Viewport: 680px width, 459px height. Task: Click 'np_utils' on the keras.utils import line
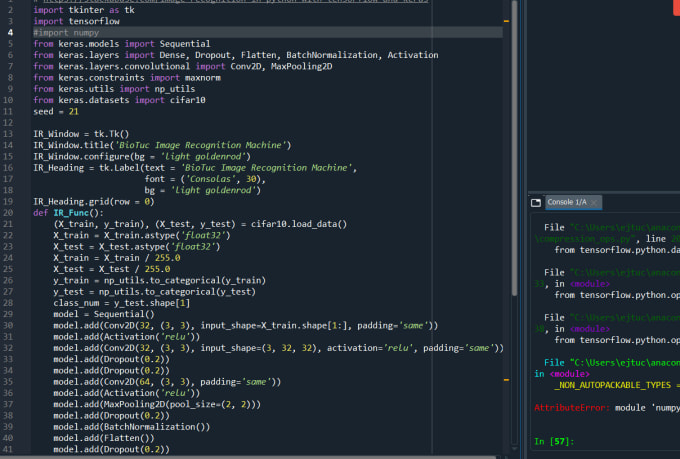pos(175,89)
